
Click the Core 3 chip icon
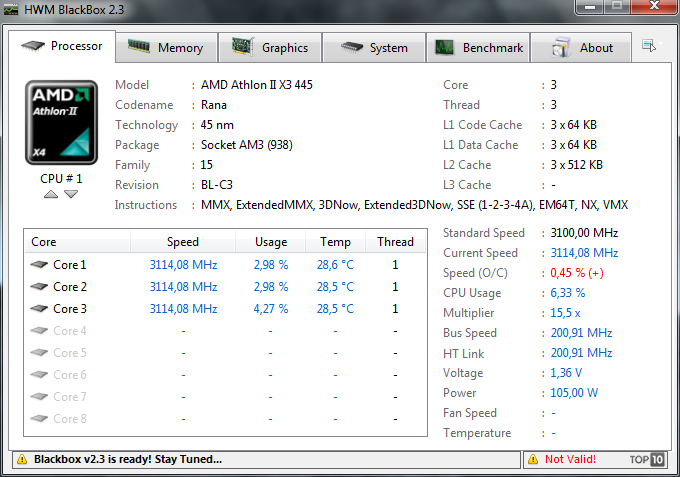(39, 309)
